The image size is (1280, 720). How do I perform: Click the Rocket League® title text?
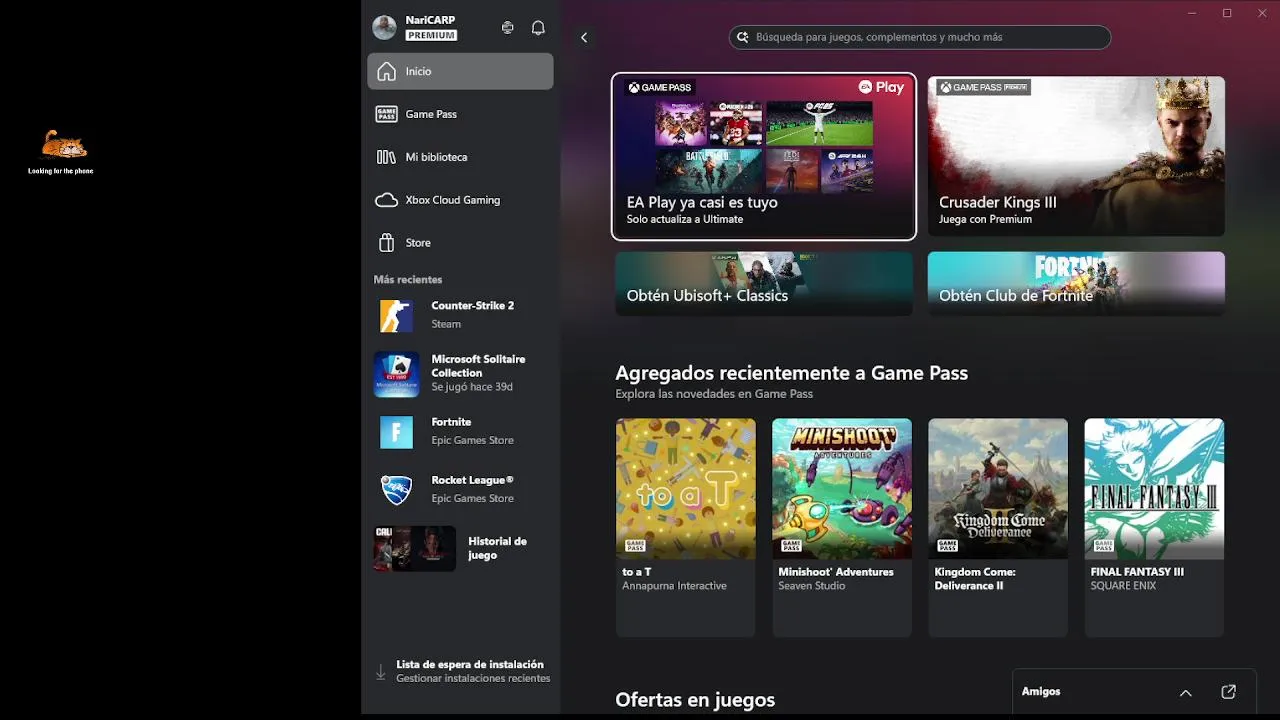pyautogui.click(x=472, y=480)
